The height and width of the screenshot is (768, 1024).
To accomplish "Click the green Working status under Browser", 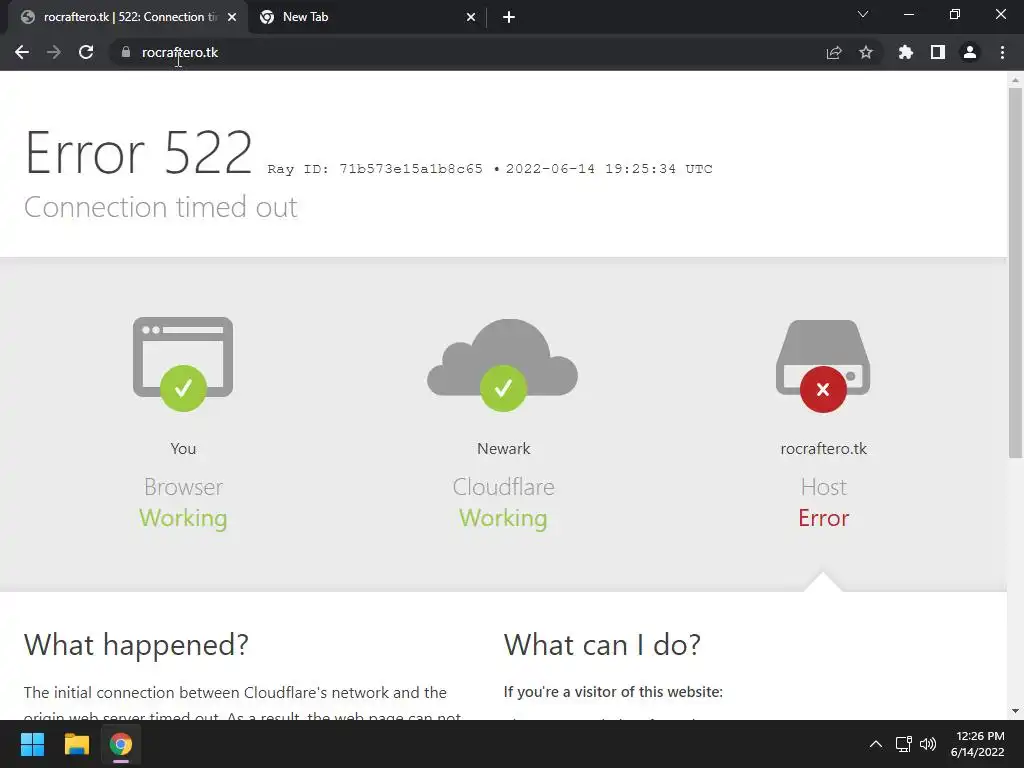I will pos(183,518).
